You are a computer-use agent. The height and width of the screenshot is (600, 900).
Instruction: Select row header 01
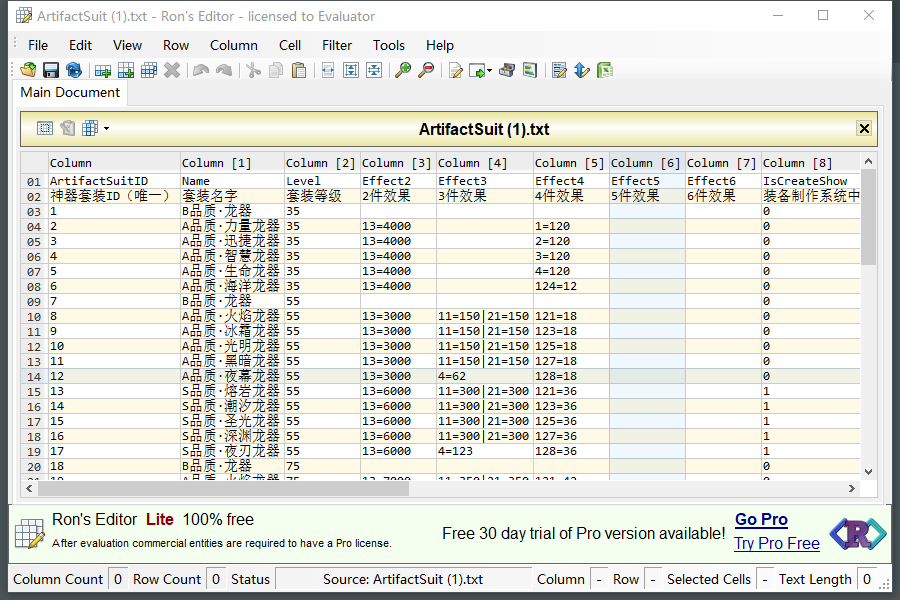[34, 181]
